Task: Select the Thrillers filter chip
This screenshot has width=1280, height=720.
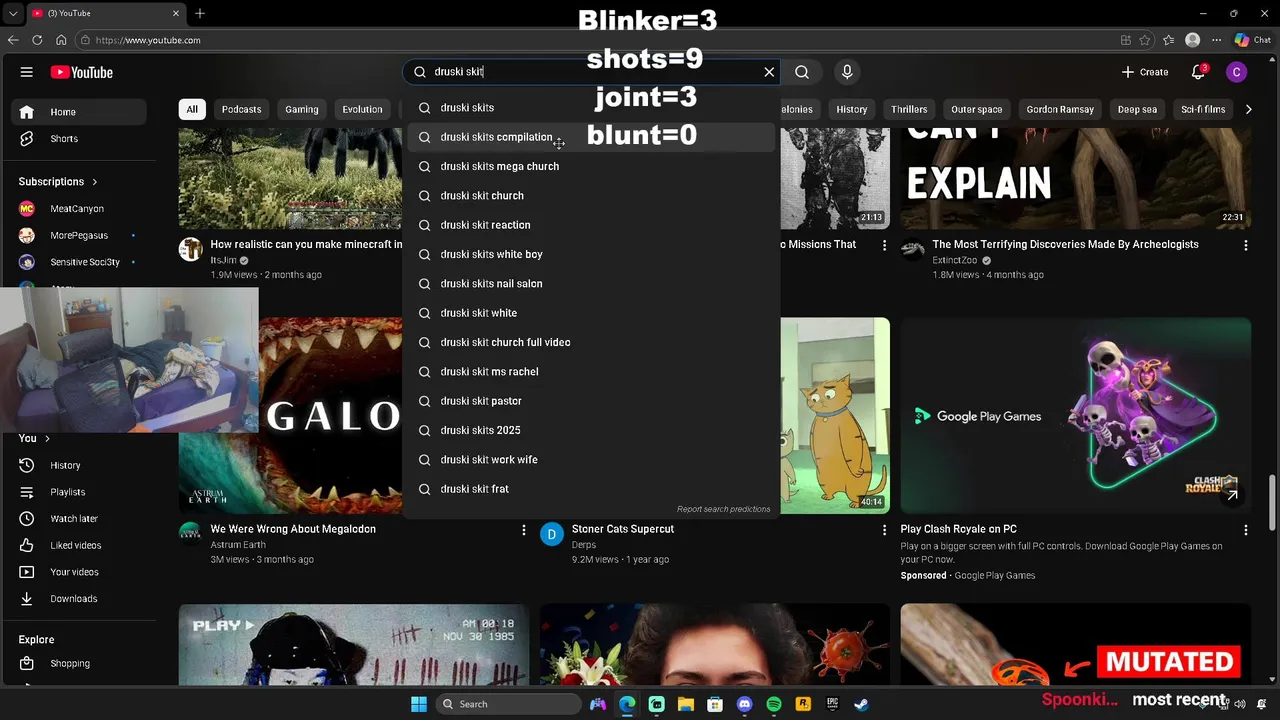Action: [x=909, y=109]
